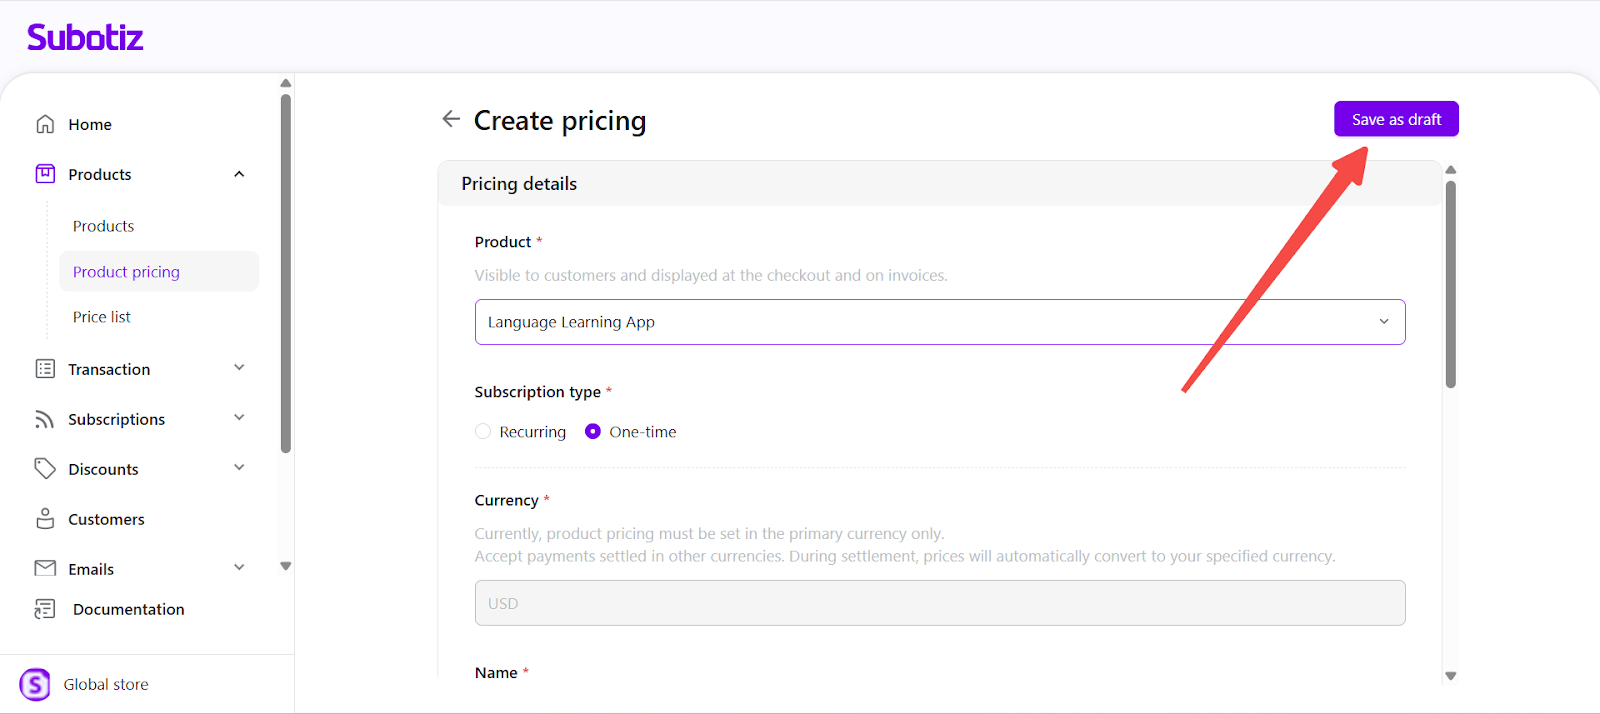The image size is (1600, 714).
Task: Click the Customers person icon
Action: [x=45, y=519]
